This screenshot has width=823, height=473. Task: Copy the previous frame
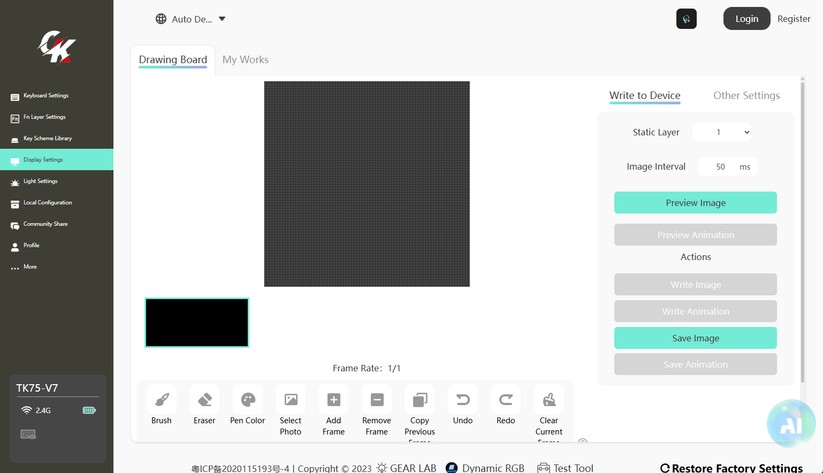pos(420,401)
